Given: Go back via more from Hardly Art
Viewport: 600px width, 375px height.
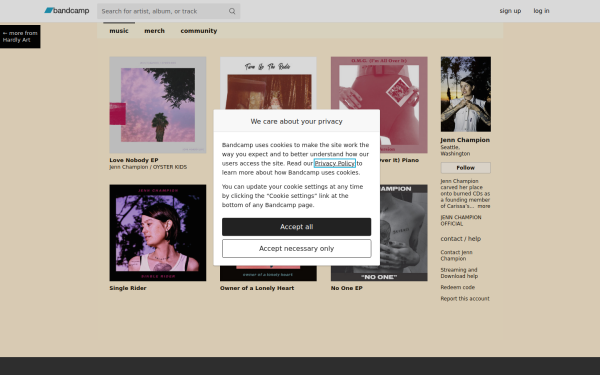Looking at the screenshot, I should (20, 36).
